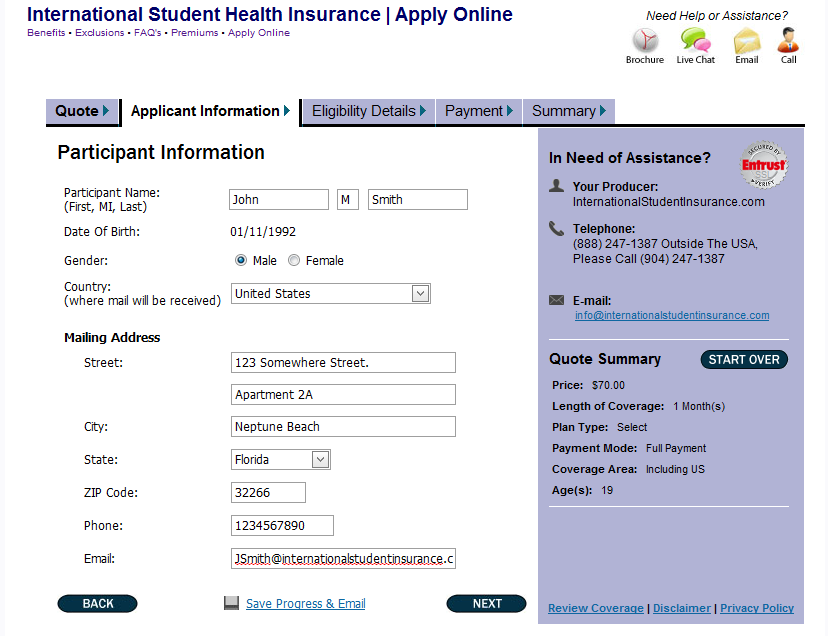828x636 pixels.
Task: Click the telephone handset icon
Action: (556, 229)
